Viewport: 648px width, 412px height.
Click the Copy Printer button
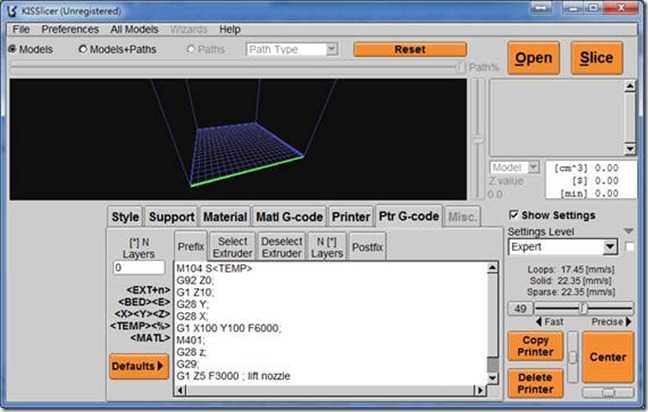pos(535,346)
